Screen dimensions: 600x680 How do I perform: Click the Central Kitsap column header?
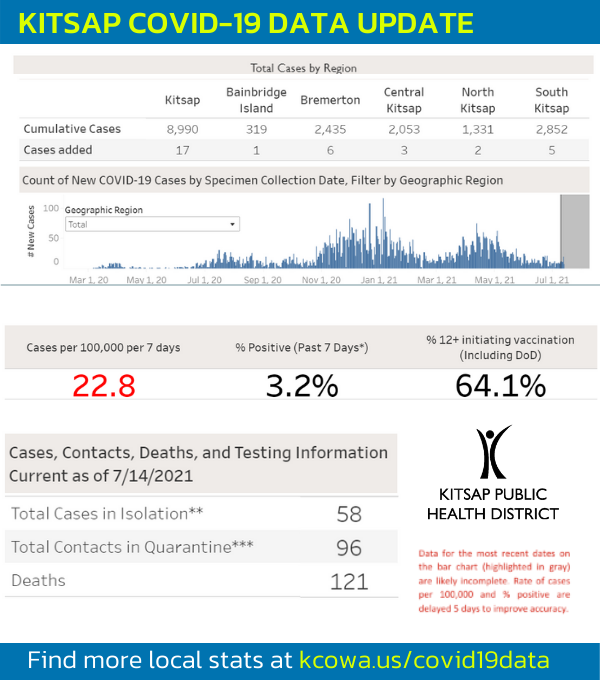[404, 100]
